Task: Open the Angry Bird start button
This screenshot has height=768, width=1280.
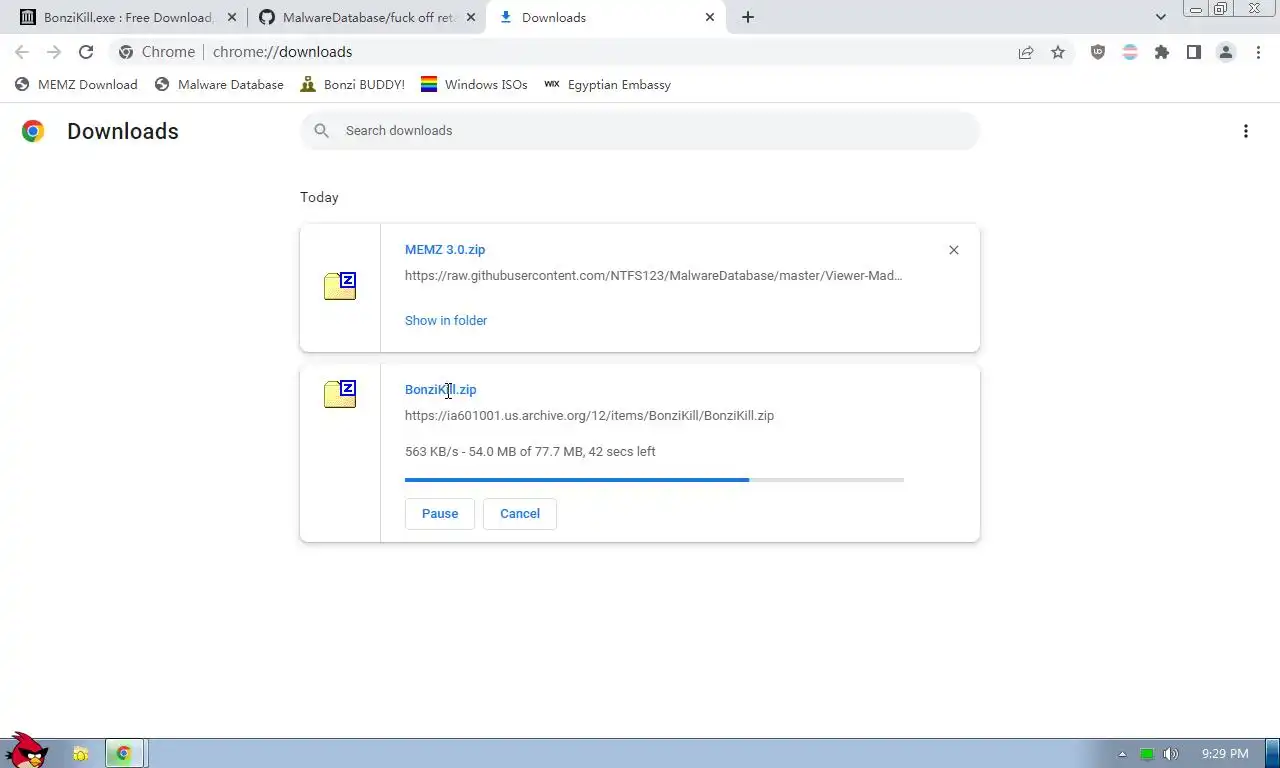Action: coord(25,750)
